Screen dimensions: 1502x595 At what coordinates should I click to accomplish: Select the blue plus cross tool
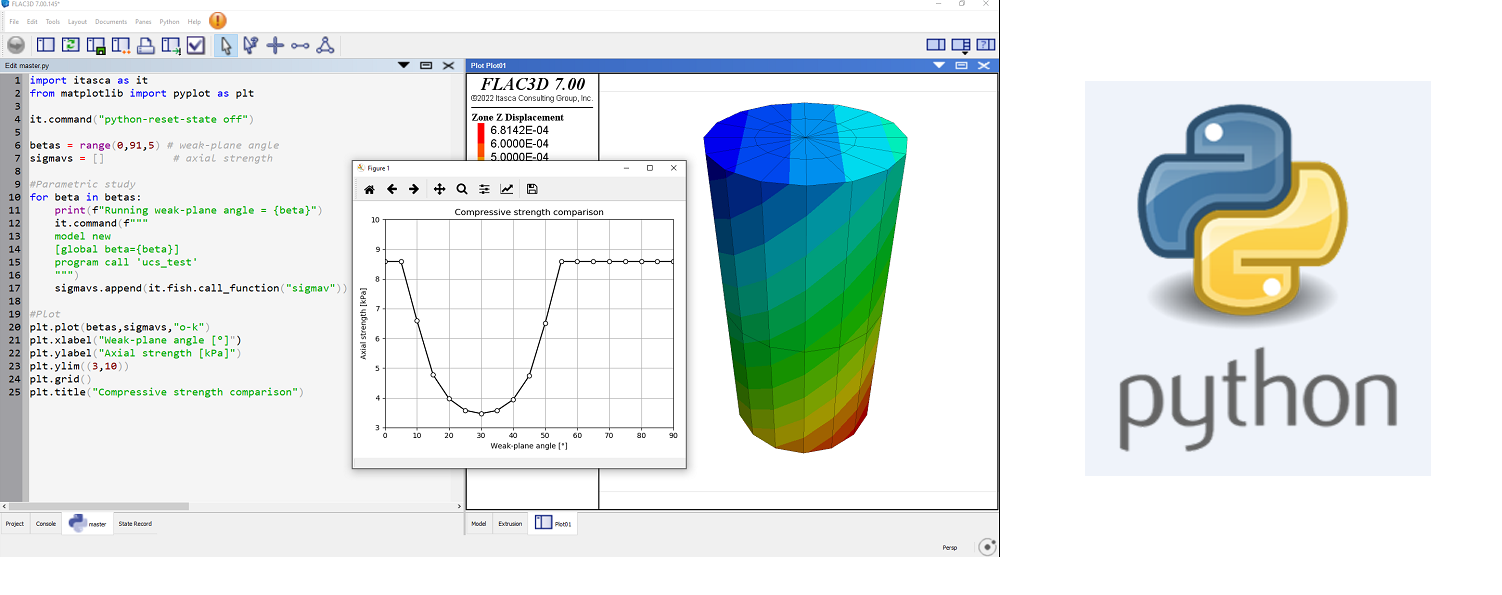275,45
